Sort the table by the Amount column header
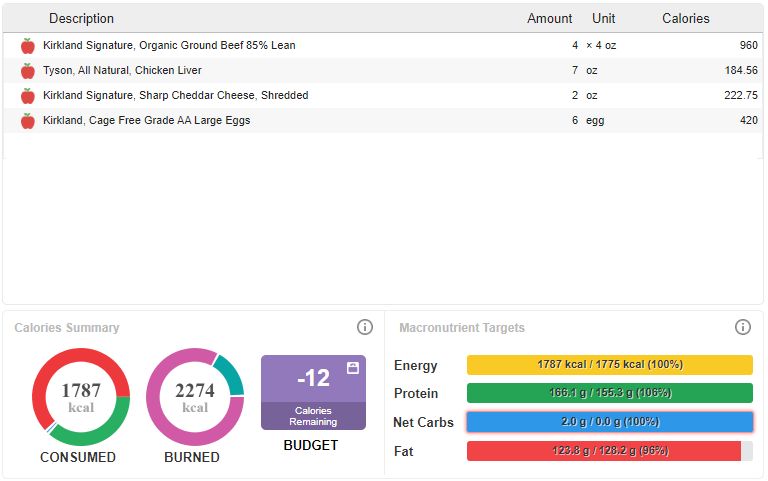Viewport: 768px width, 481px height. pos(550,19)
